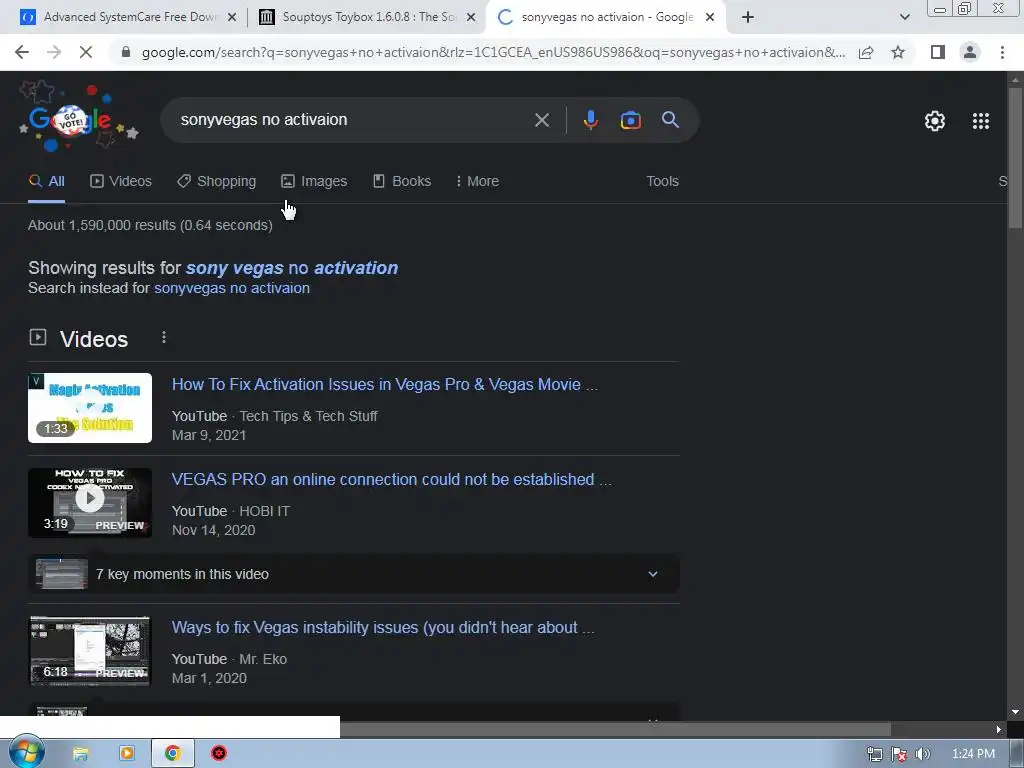Play the 6:18 Mr. Eko video thumbnail
1024x768 pixels.
90,651
